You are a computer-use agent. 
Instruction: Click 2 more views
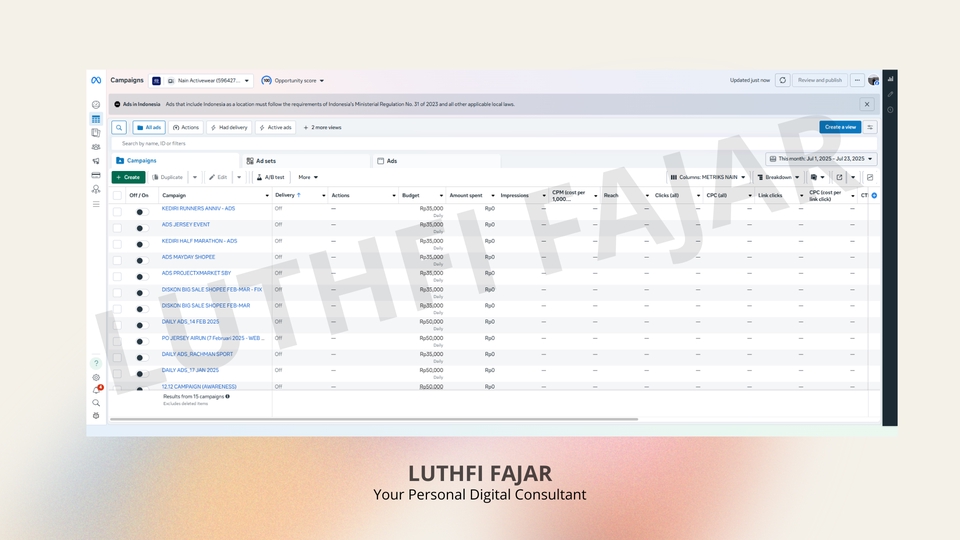coord(323,127)
